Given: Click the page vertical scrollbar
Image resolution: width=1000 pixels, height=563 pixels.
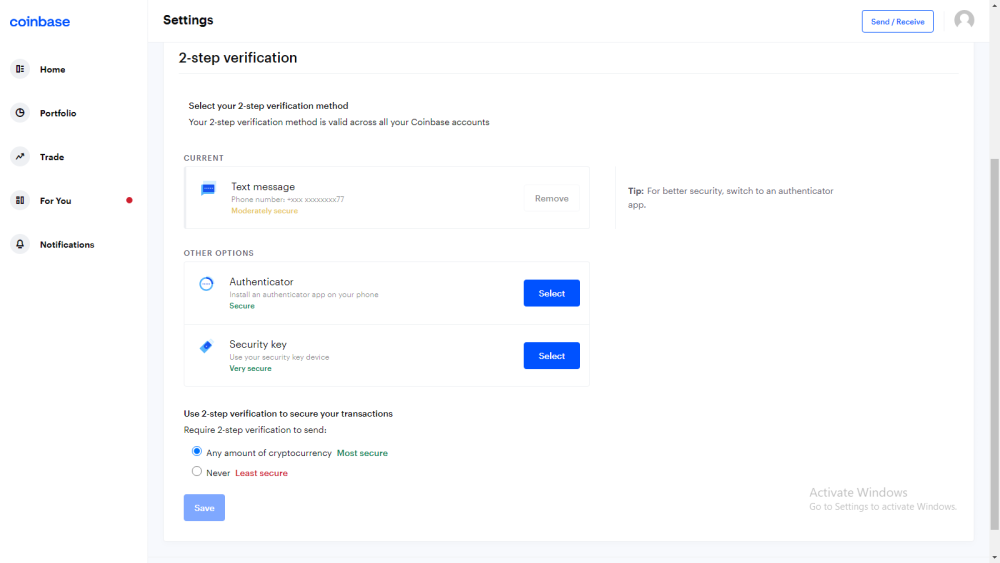Looking at the screenshot, I should click(x=993, y=340).
